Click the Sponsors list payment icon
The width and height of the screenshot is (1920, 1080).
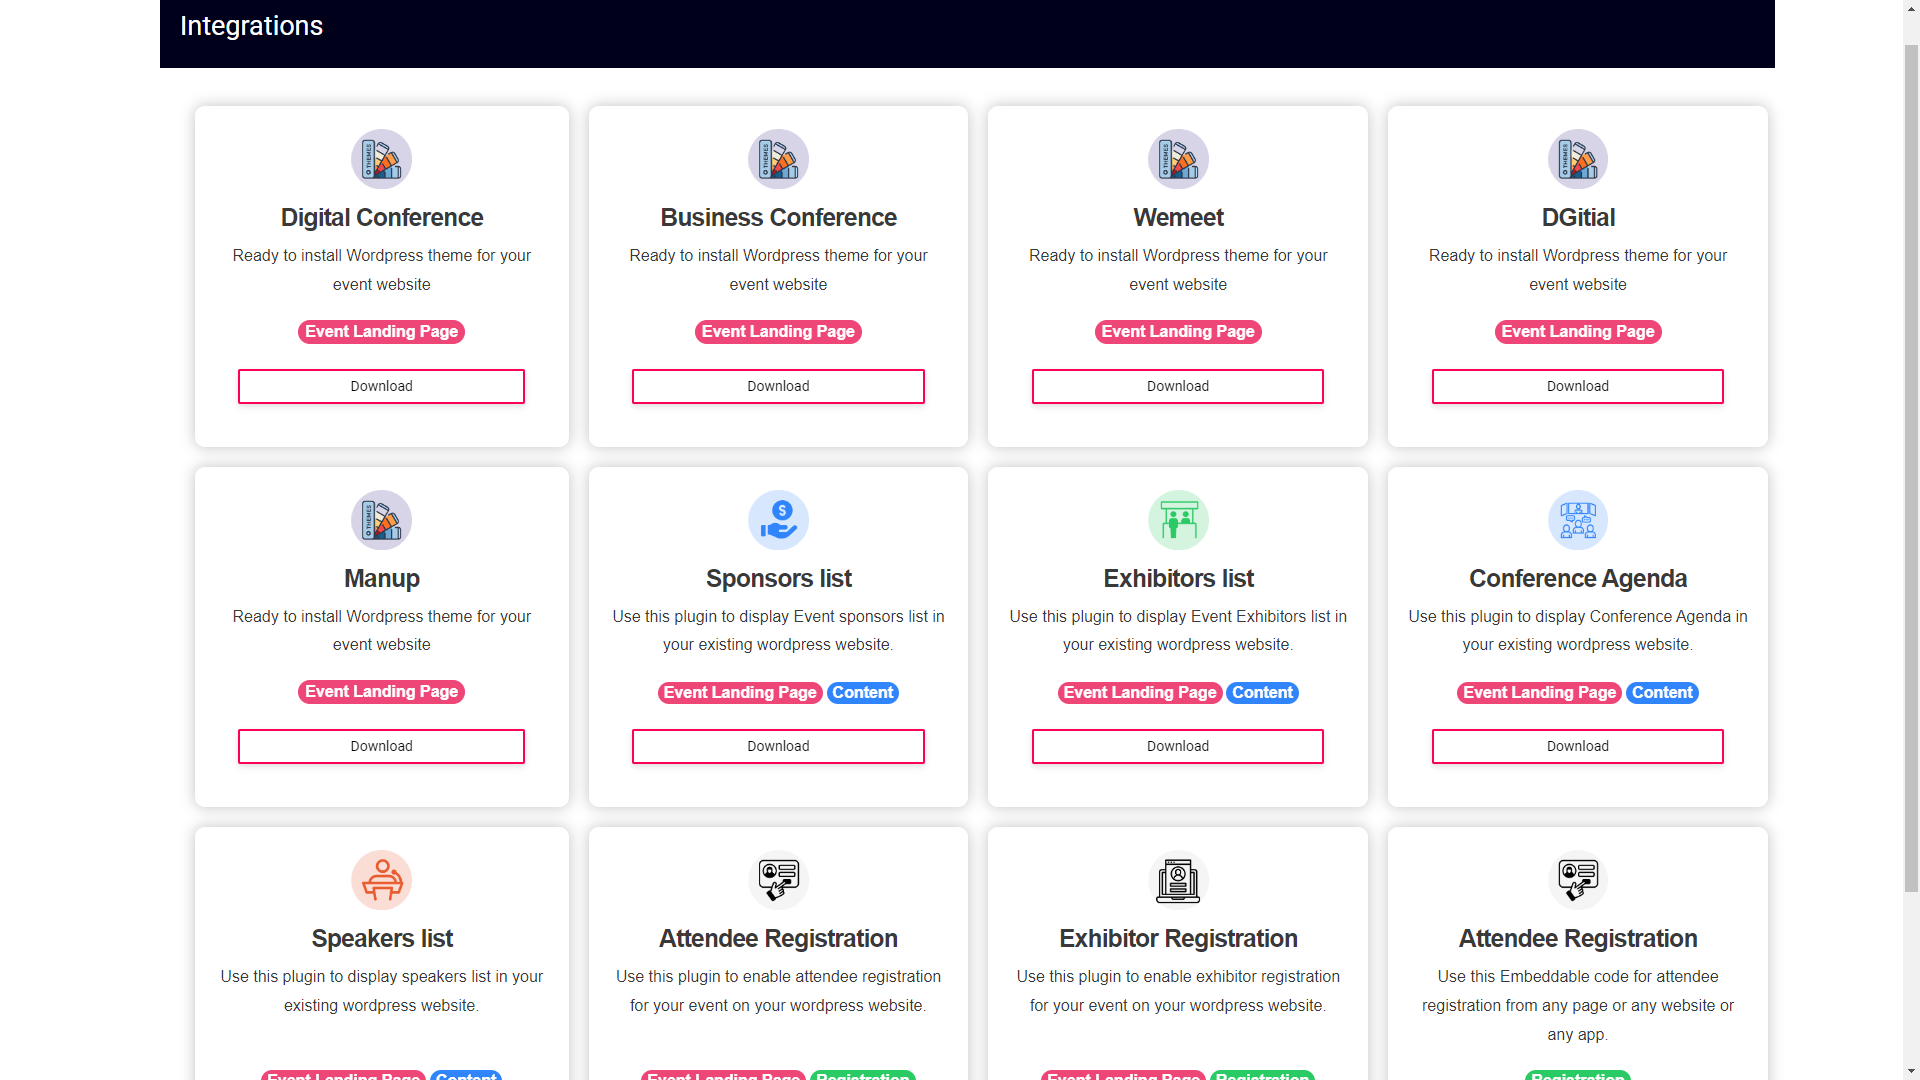779,518
